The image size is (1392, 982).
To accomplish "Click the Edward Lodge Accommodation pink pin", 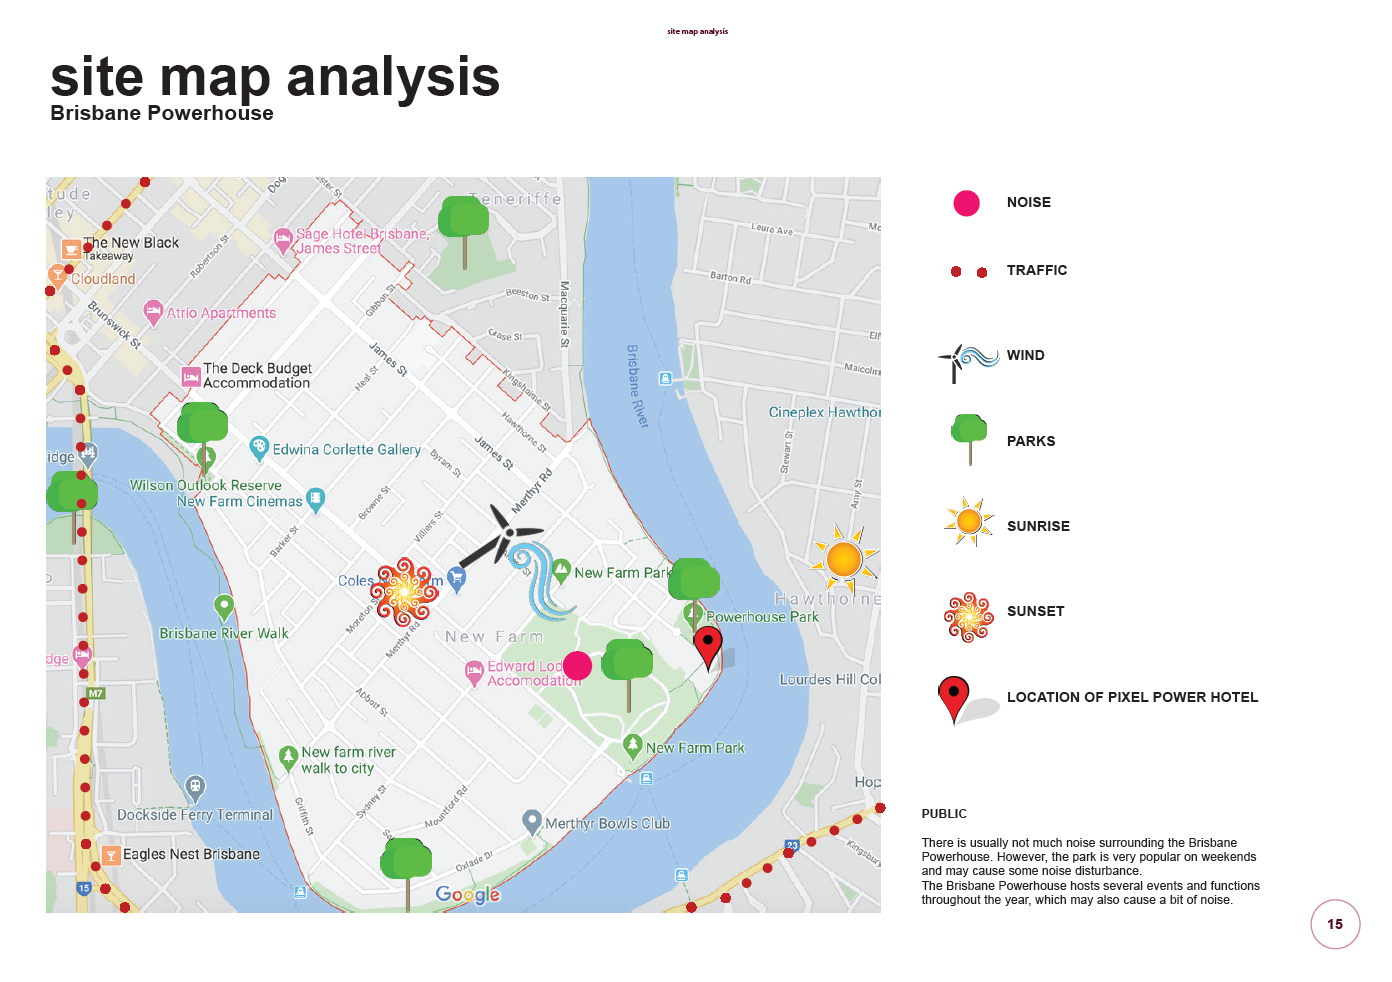I will (474, 673).
